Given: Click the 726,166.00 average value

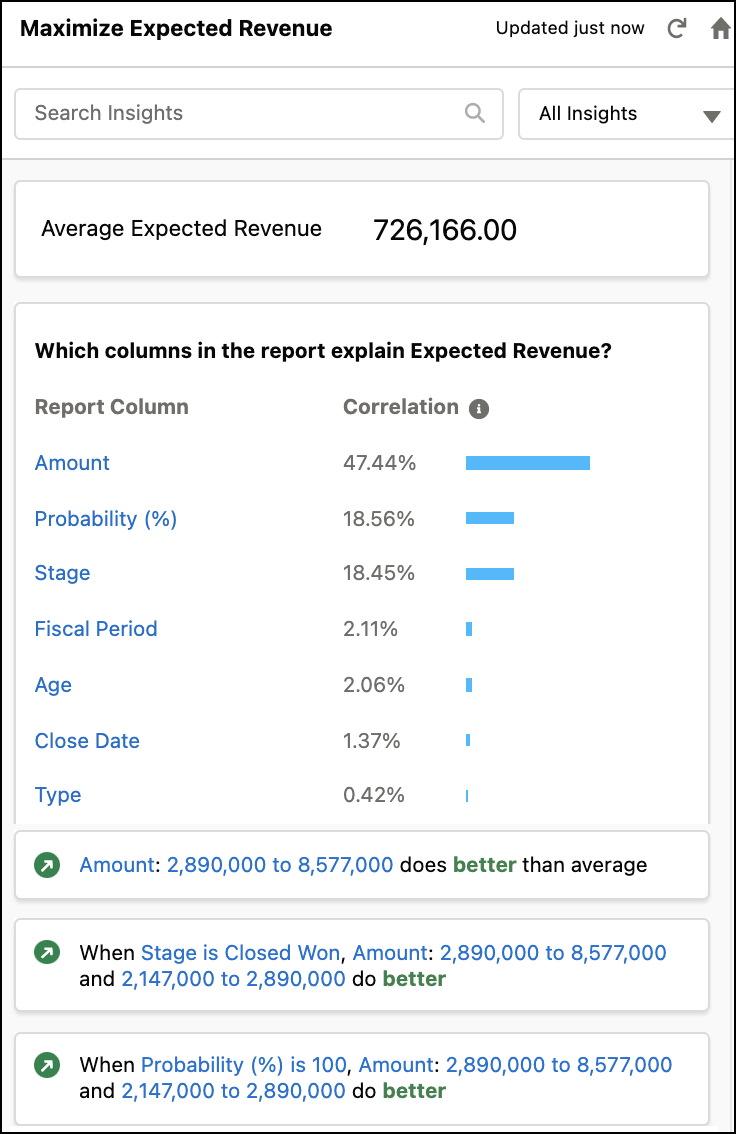Looking at the screenshot, I should coord(445,231).
